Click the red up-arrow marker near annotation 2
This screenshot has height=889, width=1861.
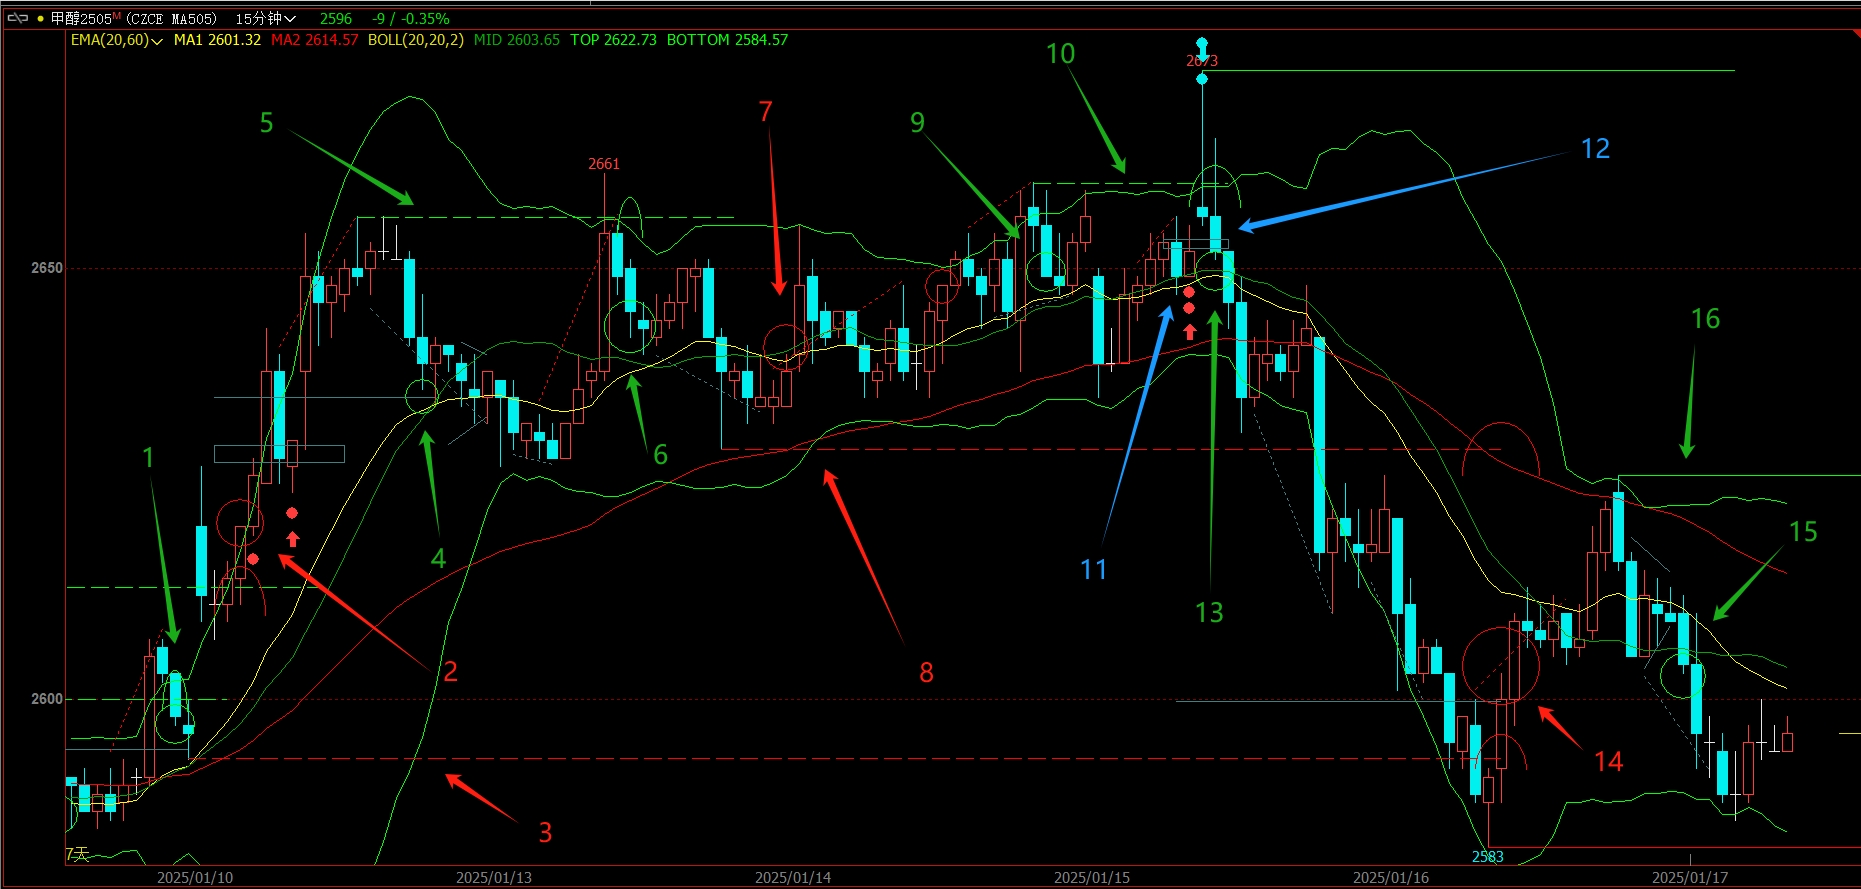point(292,539)
